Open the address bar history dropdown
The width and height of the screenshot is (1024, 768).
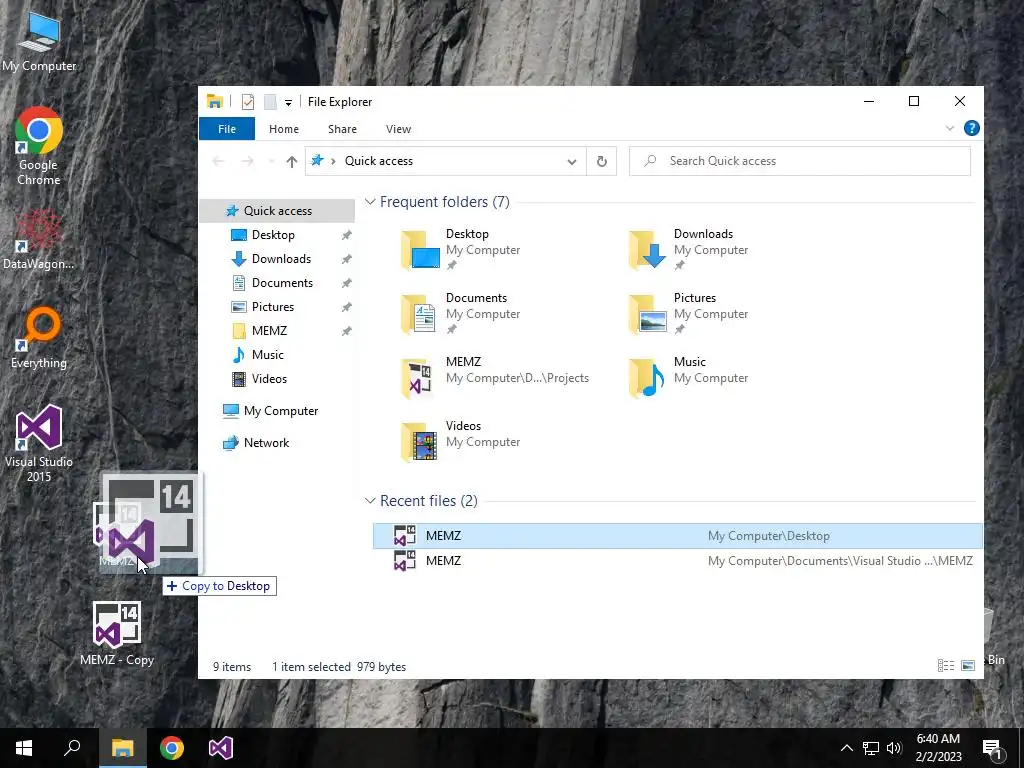click(571, 161)
